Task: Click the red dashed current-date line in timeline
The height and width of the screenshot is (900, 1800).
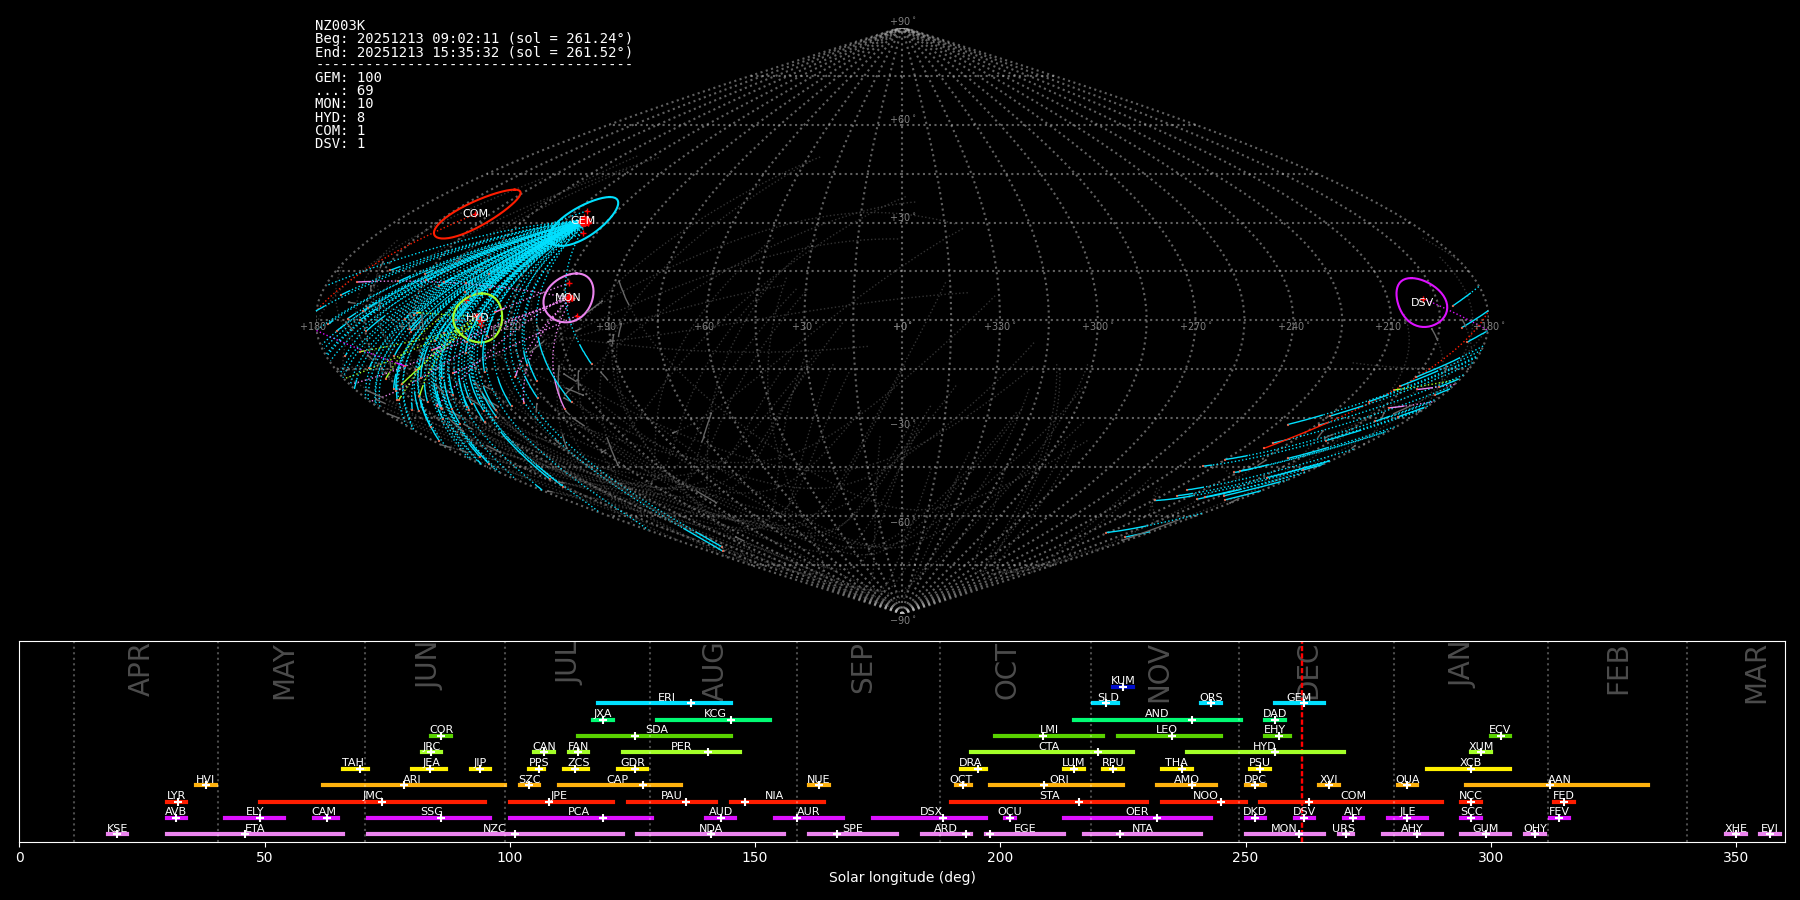Action: pos(1301,741)
